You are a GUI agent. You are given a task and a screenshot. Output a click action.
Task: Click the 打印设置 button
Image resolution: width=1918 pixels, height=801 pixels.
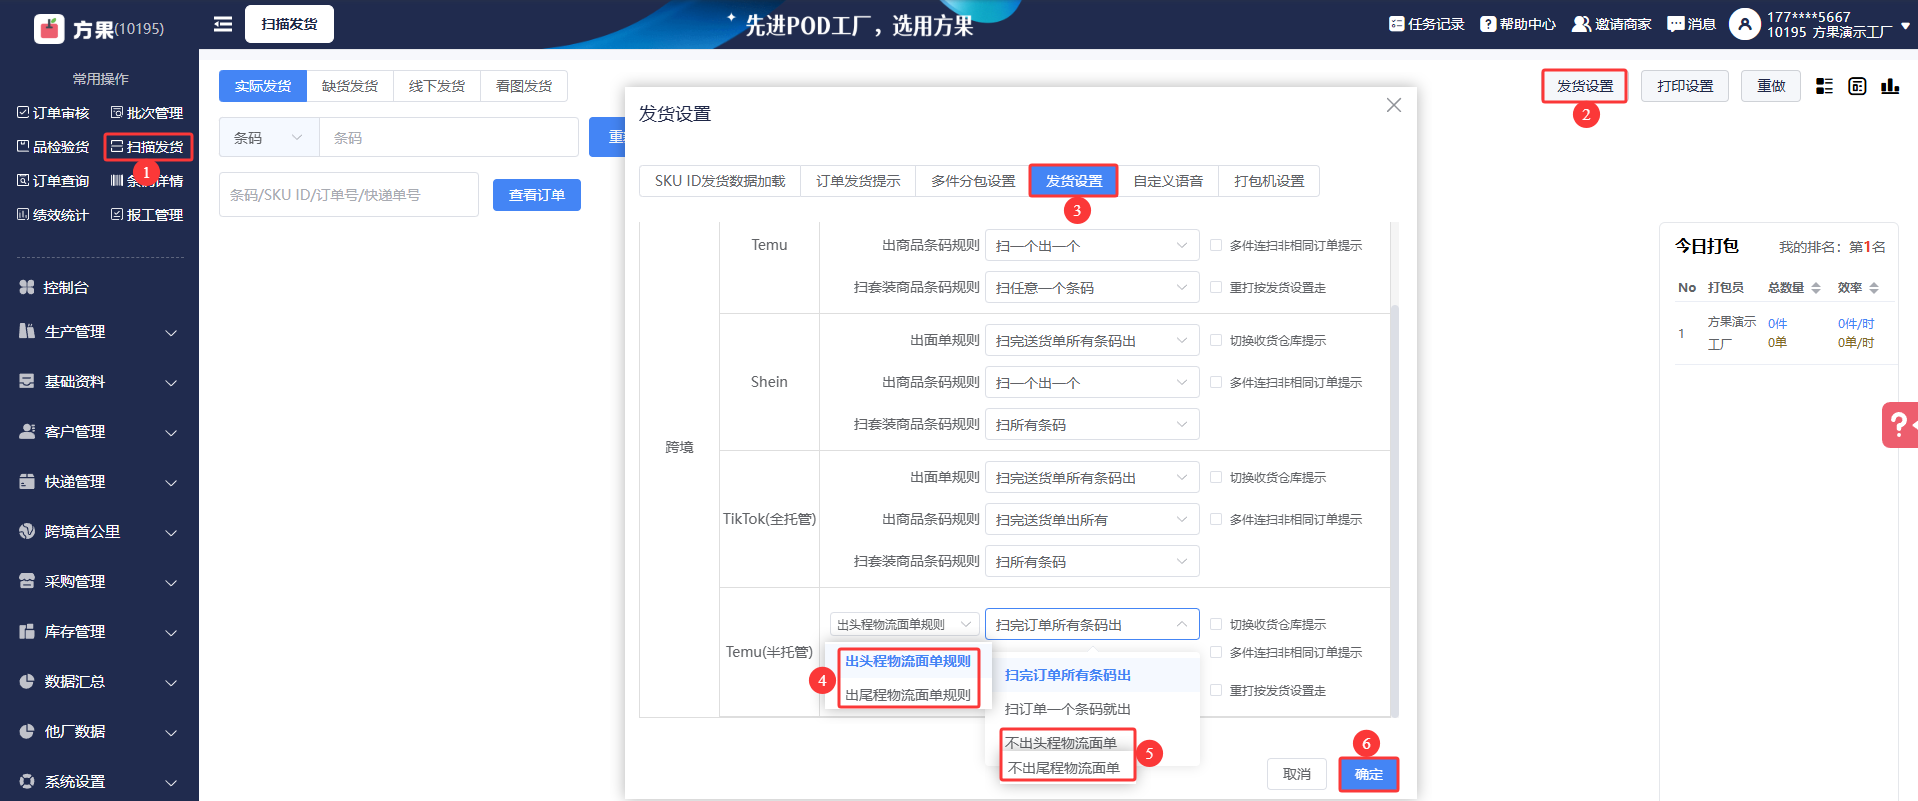[x=1684, y=86]
